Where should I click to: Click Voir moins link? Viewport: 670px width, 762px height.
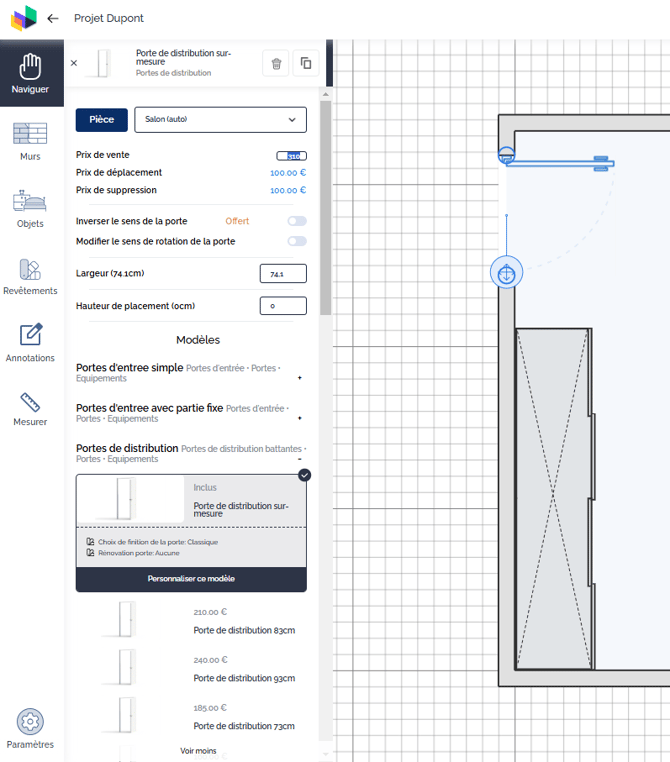click(x=198, y=751)
